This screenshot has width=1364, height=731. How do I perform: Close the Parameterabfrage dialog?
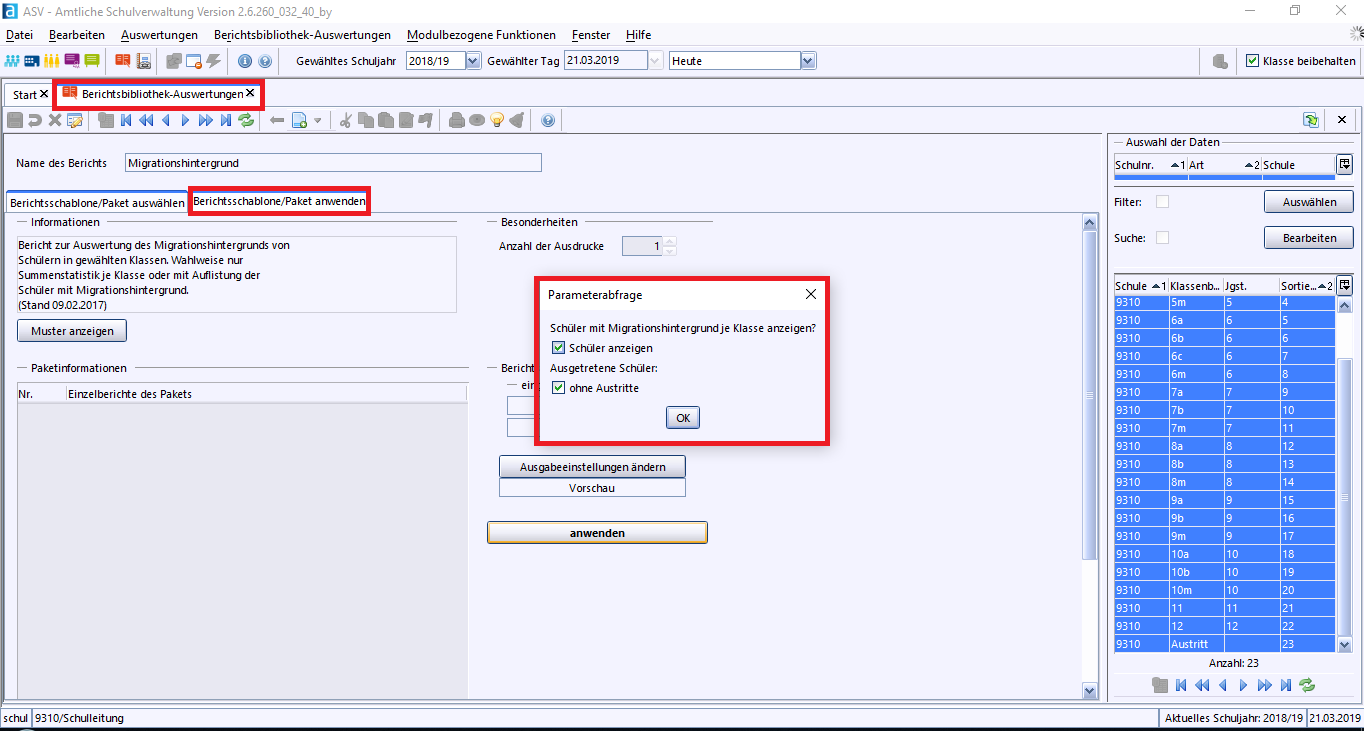point(810,295)
